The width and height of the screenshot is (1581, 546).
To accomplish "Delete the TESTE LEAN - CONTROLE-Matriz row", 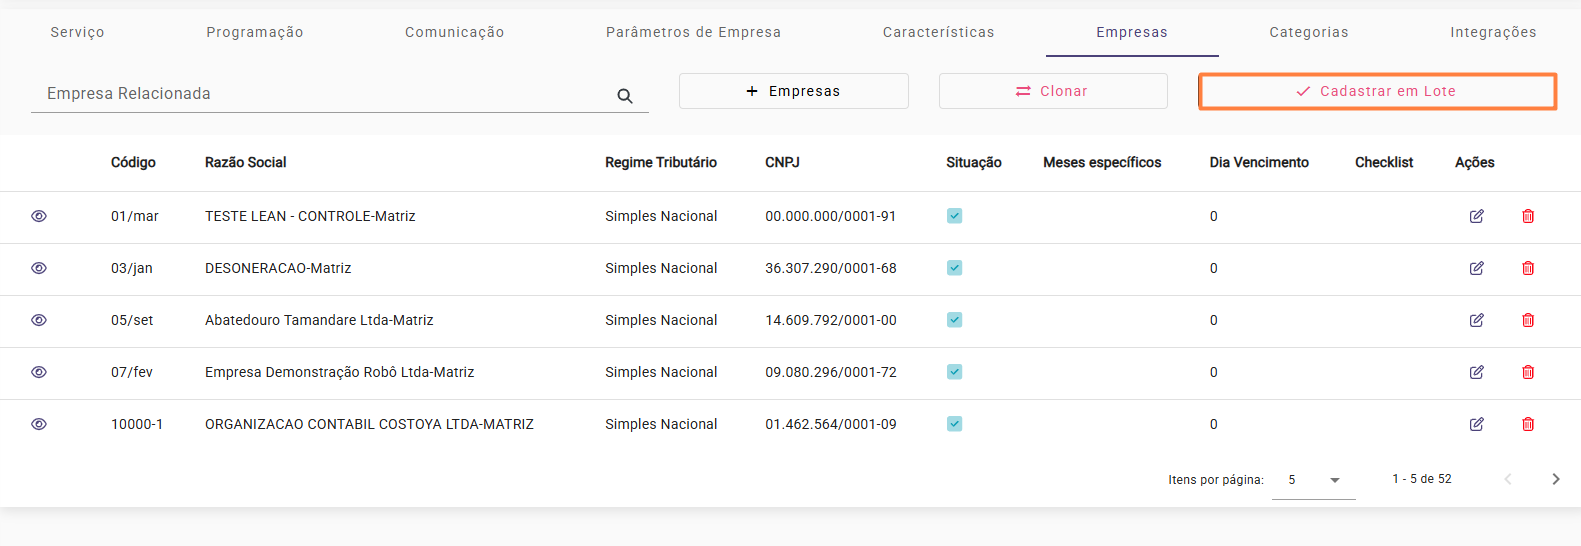I will click(1528, 216).
